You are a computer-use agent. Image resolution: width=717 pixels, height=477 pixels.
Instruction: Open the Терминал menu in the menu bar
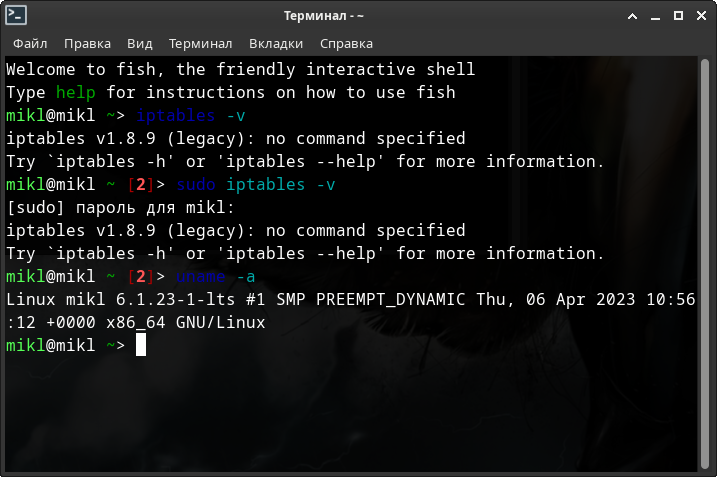(x=200, y=44)
